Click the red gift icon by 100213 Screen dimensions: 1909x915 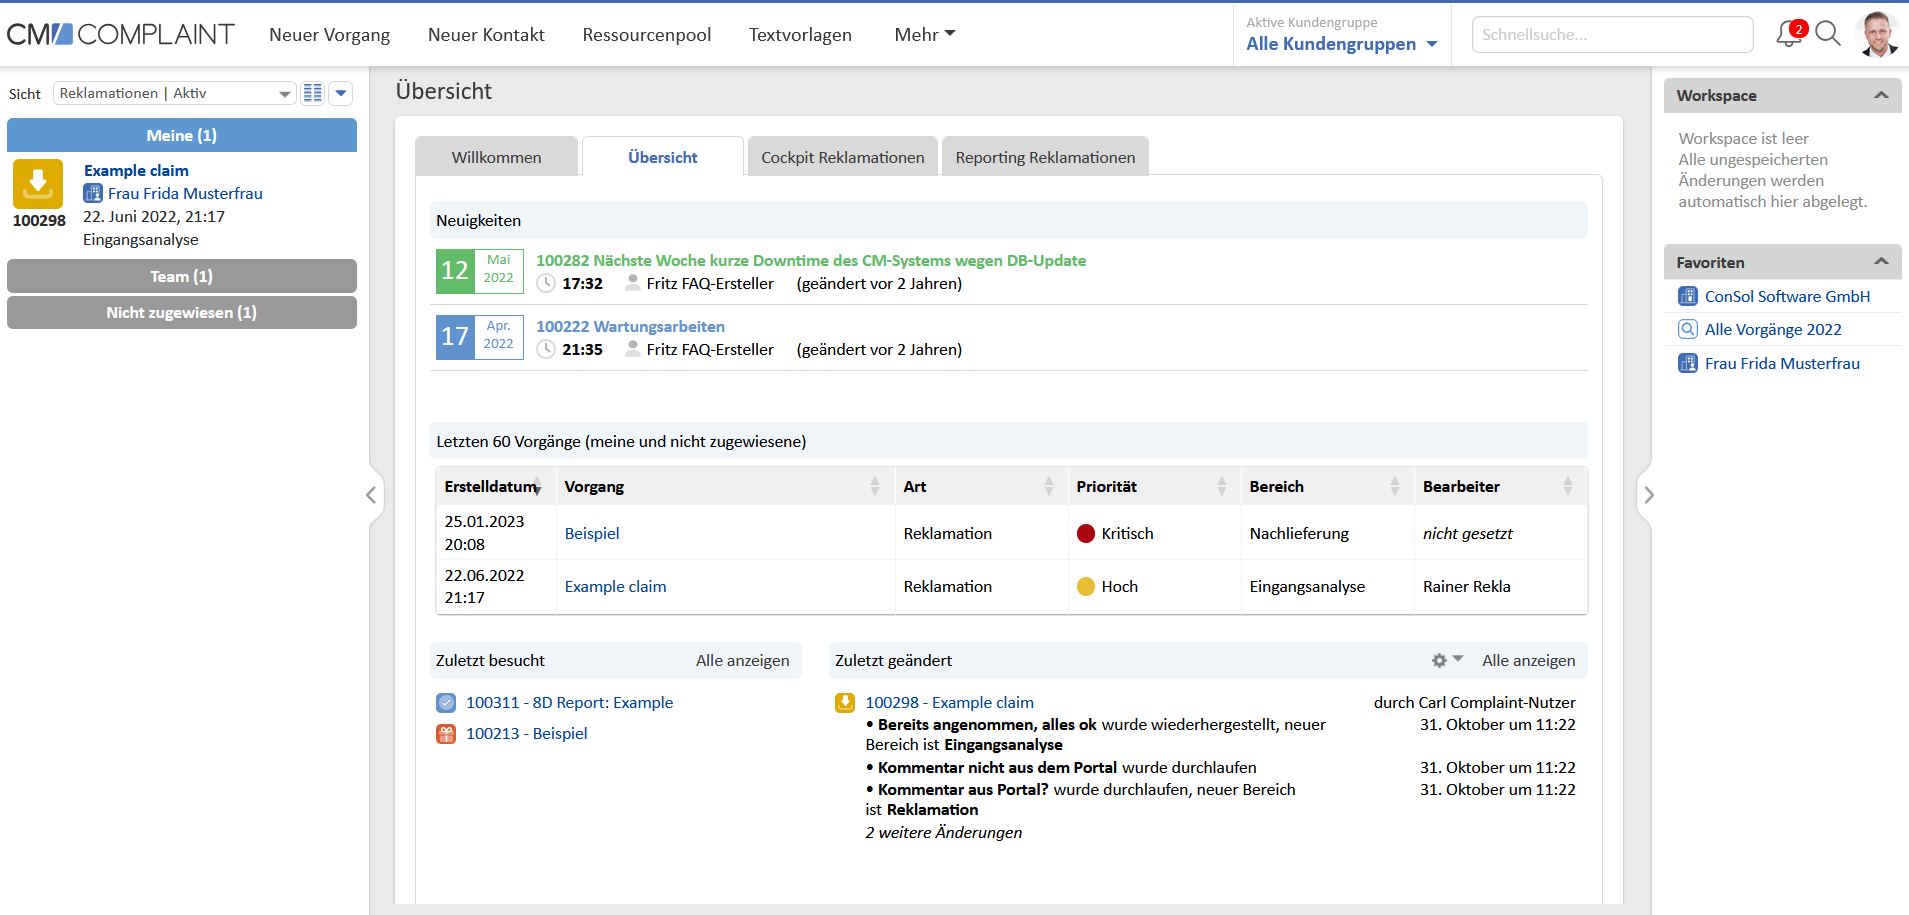click(x=446, y=734)
